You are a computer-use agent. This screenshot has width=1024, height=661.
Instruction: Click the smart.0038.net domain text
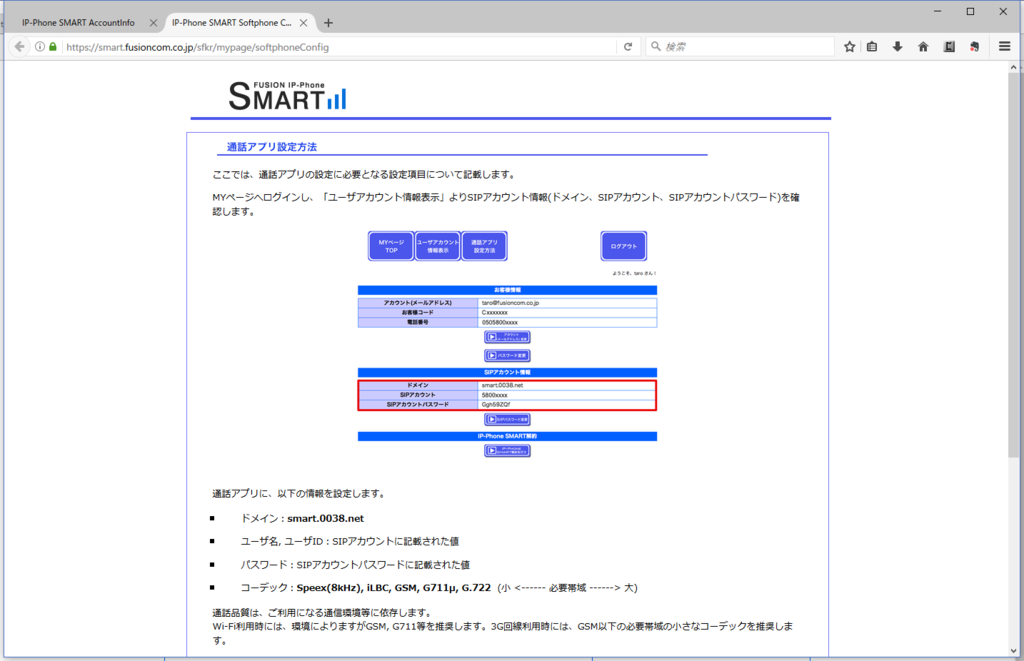point(325,519)
